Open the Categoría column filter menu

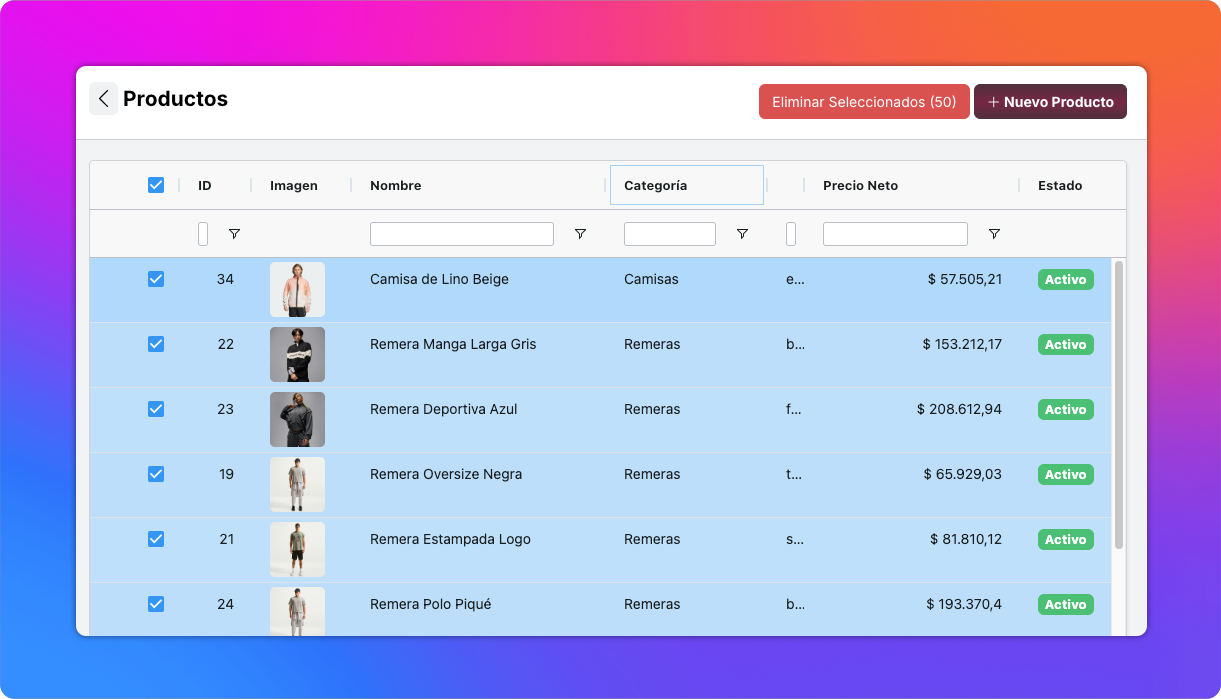click(x=742, y=234)
